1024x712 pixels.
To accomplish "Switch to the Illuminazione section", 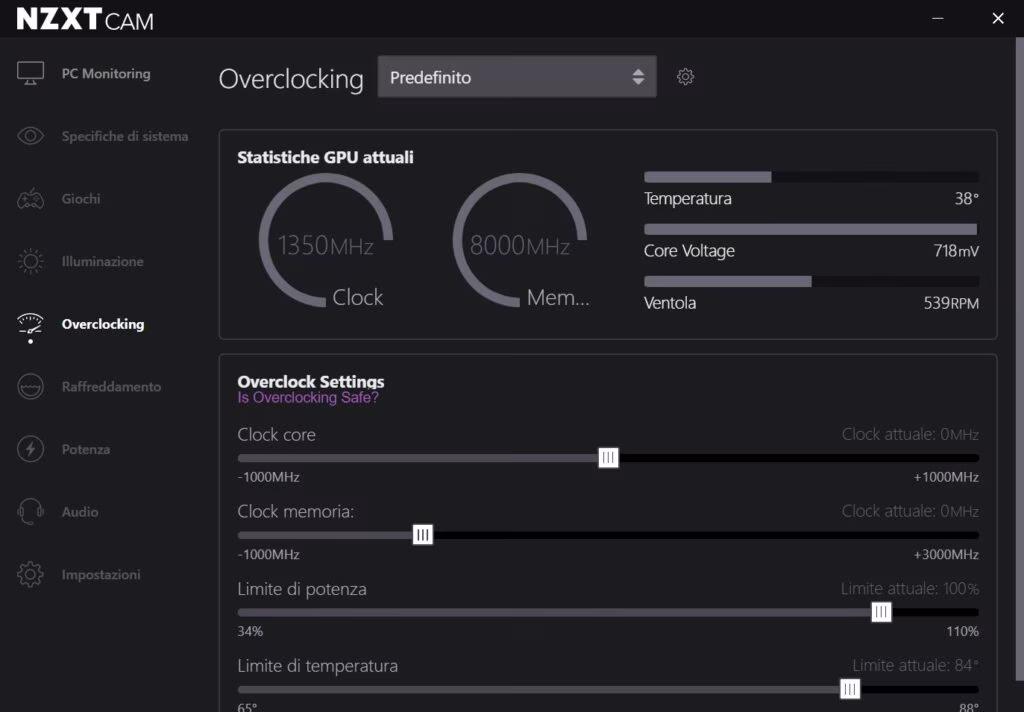I will (103, 261).
